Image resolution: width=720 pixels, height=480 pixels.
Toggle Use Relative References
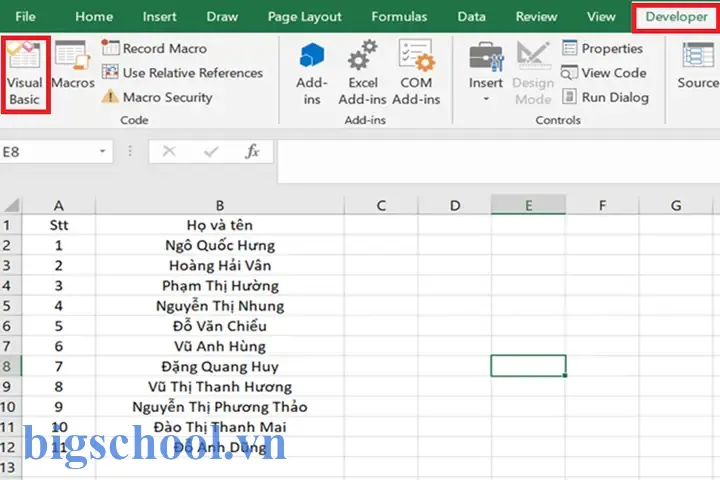[182, 73]
